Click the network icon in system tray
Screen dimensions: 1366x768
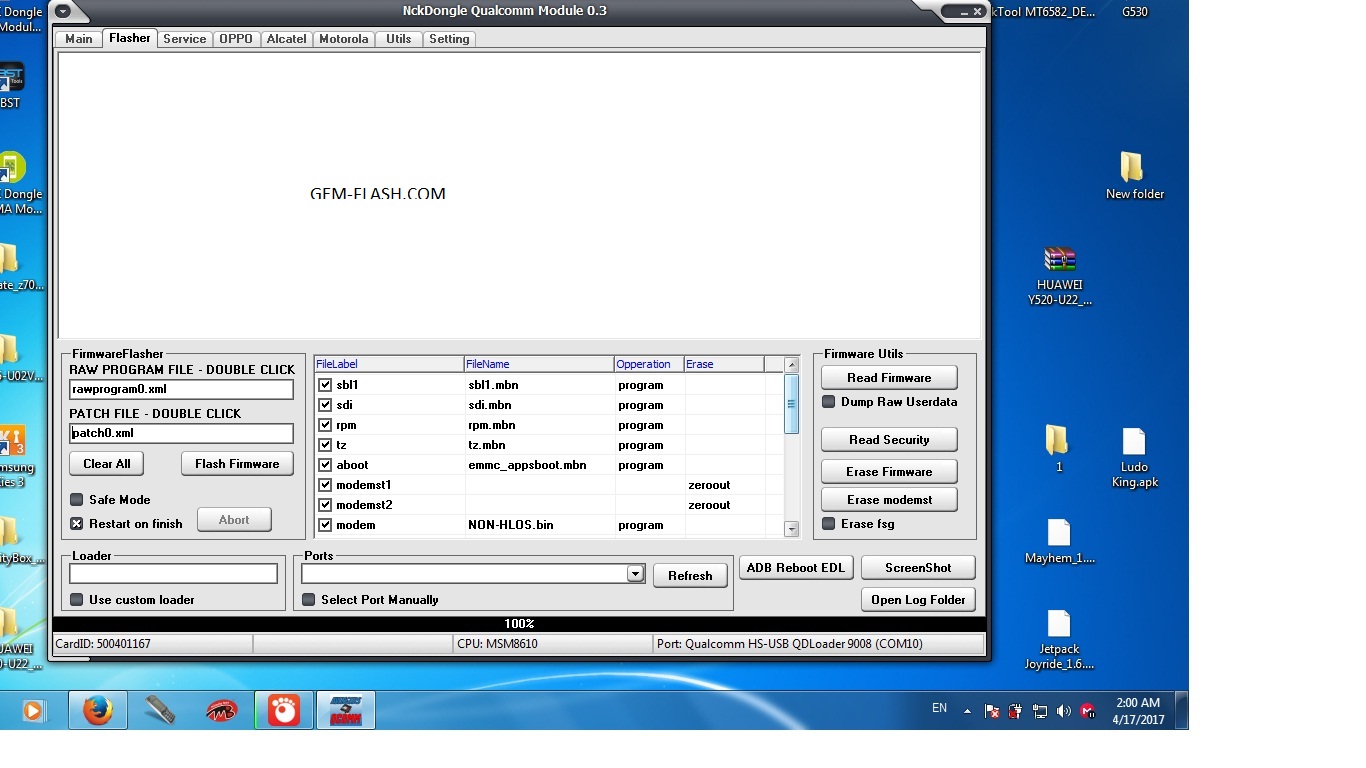pyautogui.click(x=1040, y=711)
